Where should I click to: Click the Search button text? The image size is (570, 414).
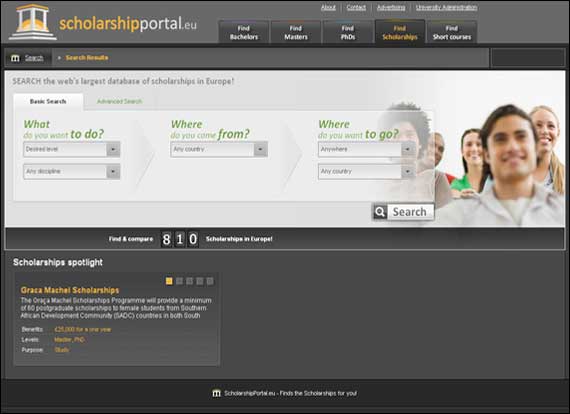pos(410,212)
